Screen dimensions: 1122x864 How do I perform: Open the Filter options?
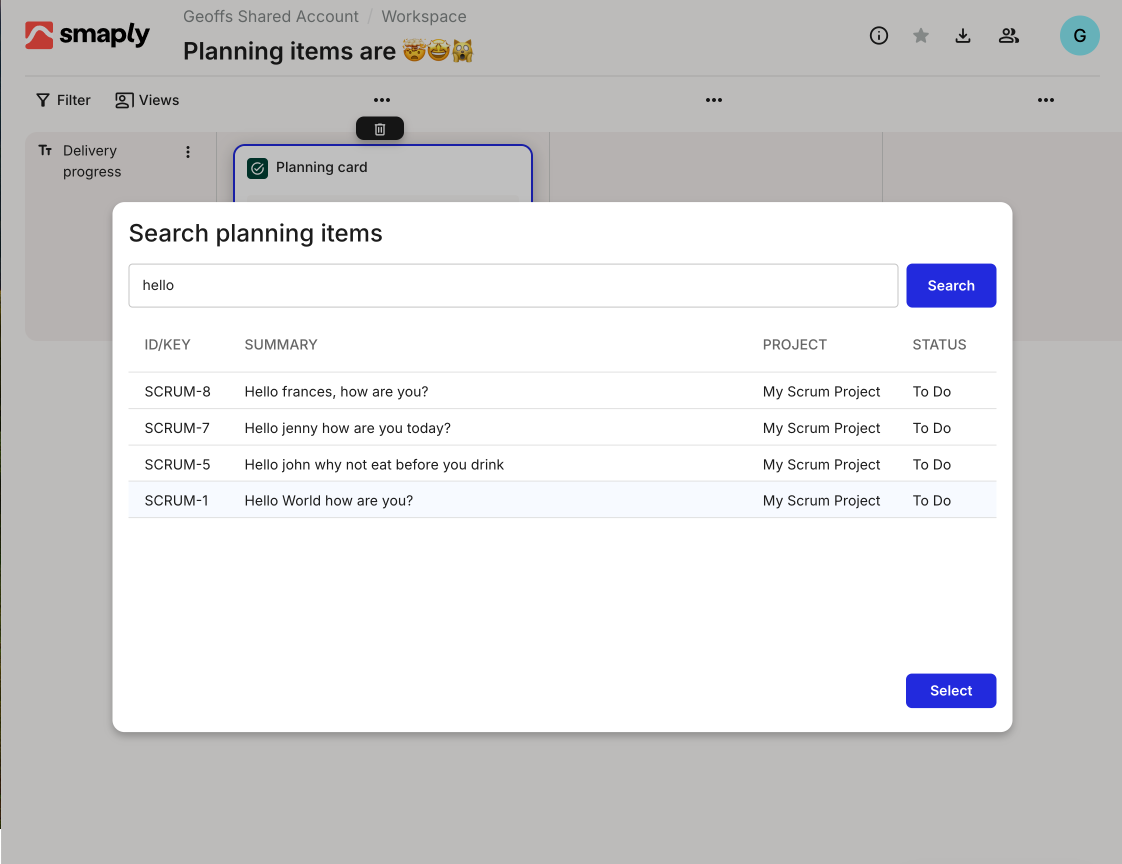(x=63, y=100)
